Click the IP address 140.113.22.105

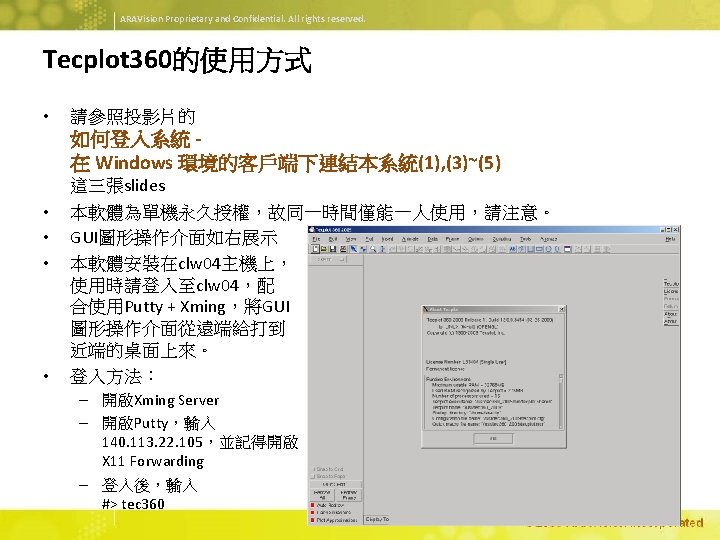coord(152,442)
